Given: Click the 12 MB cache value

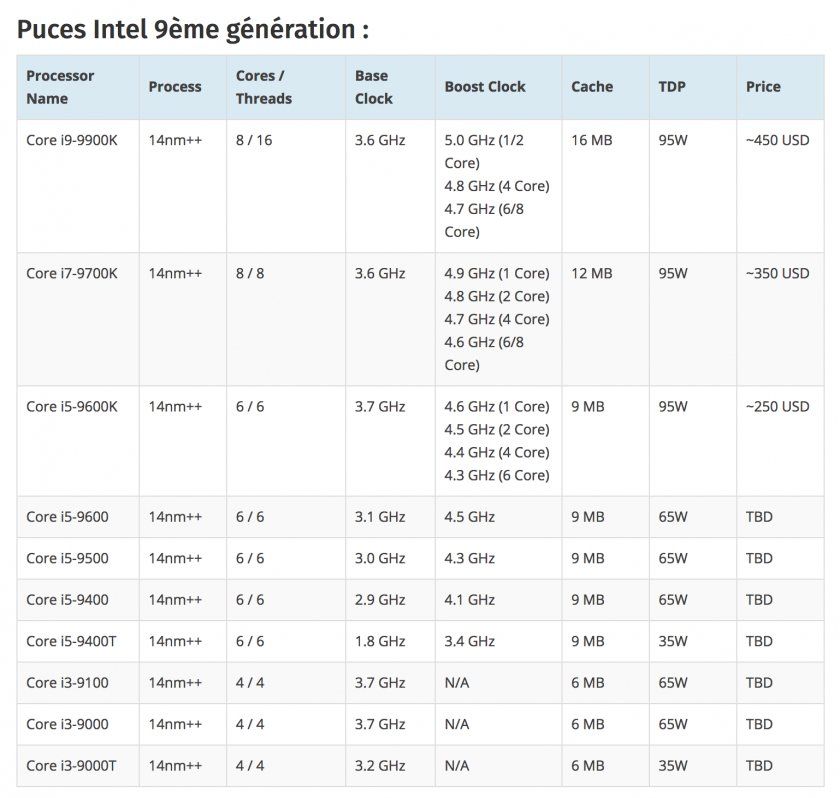Looking at the screenshot, I should (591, 273).
